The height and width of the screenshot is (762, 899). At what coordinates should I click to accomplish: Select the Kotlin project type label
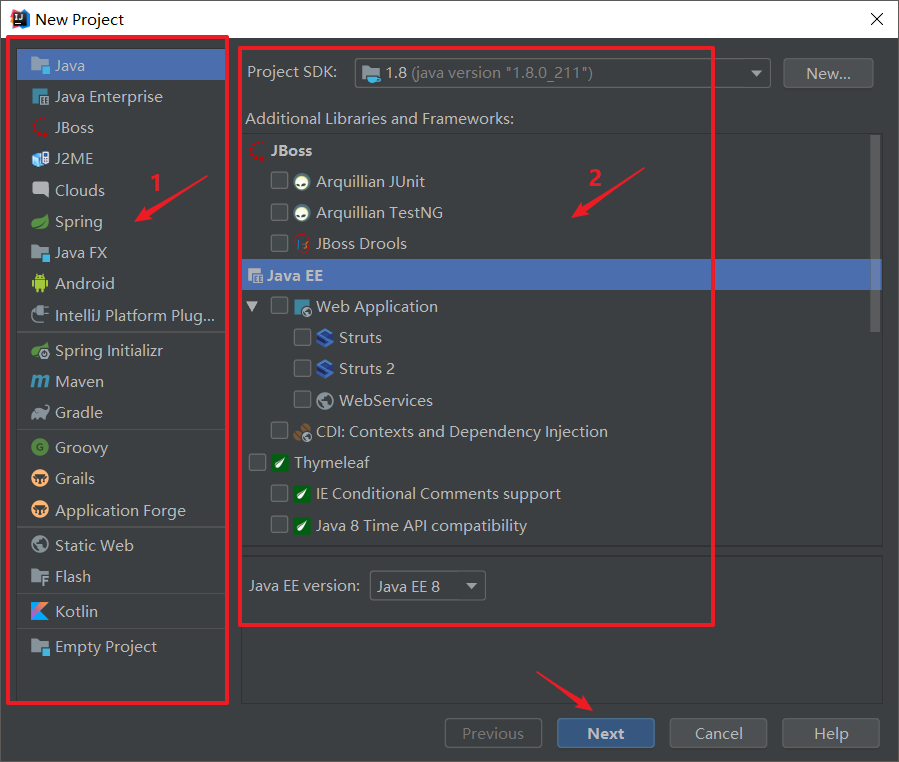76,612
